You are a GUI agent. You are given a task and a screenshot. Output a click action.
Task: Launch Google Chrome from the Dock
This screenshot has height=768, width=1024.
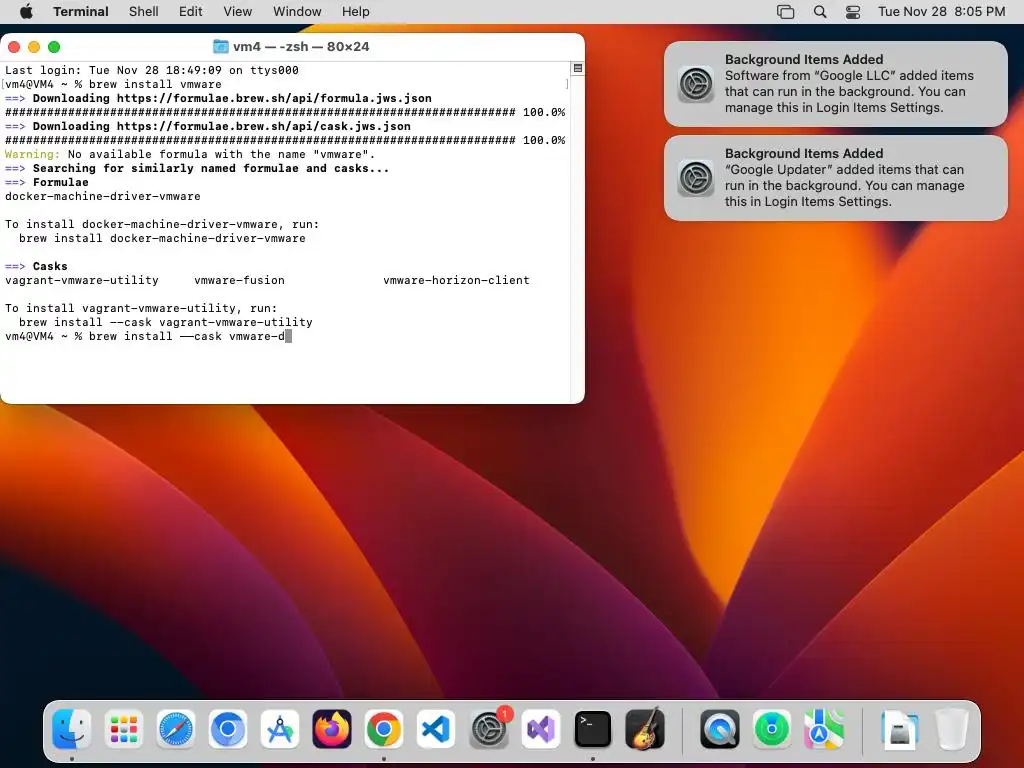pos(384,729)
